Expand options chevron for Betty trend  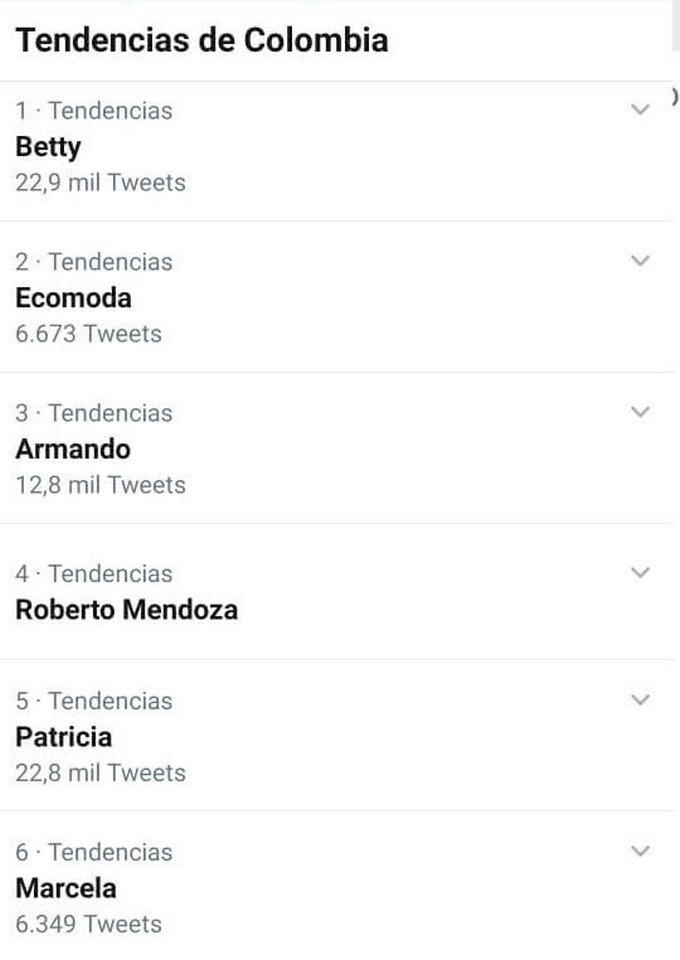point(641,110)
